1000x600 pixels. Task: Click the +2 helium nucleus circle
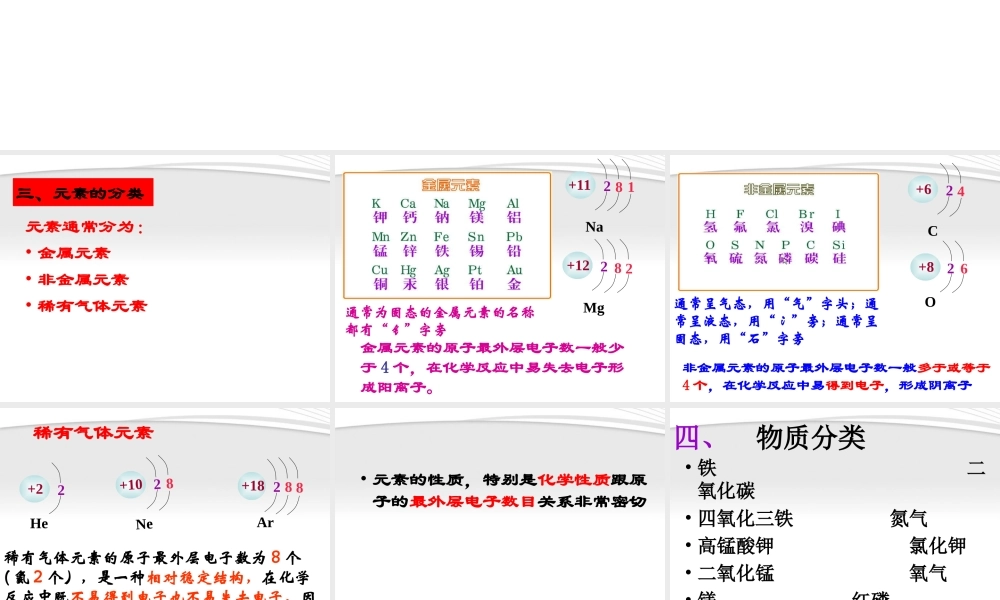pos(34,489)
